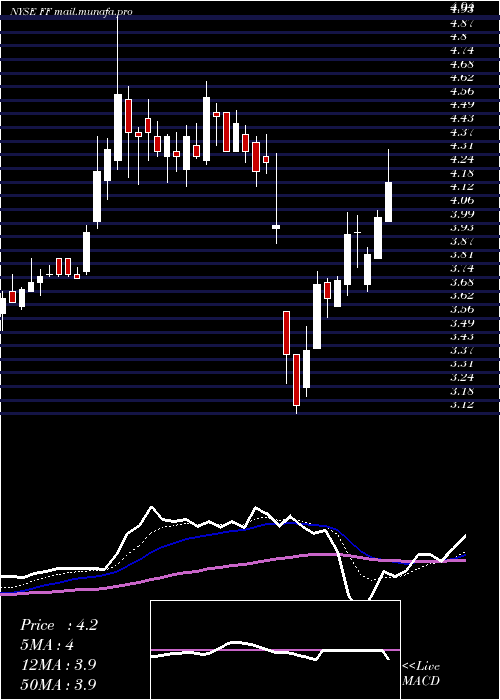
Task: Click the 4.74 price axis label
Action: point(461,50)
